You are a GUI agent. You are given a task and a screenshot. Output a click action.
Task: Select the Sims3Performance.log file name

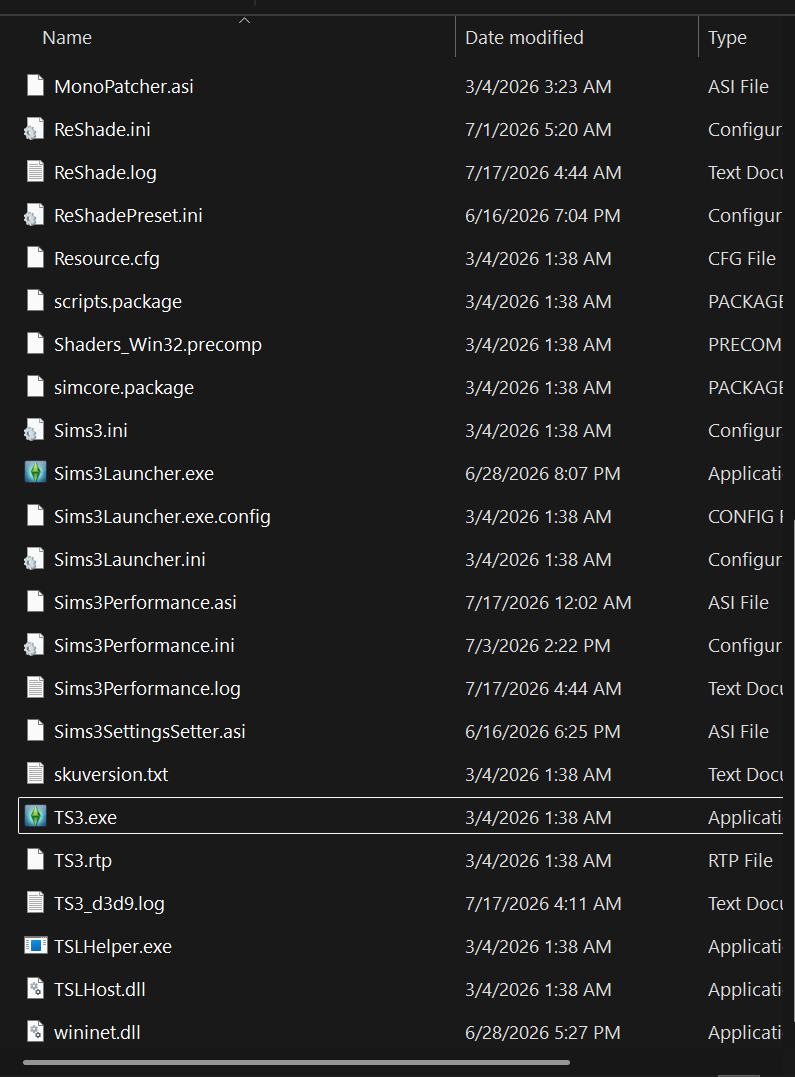(147, 688)
